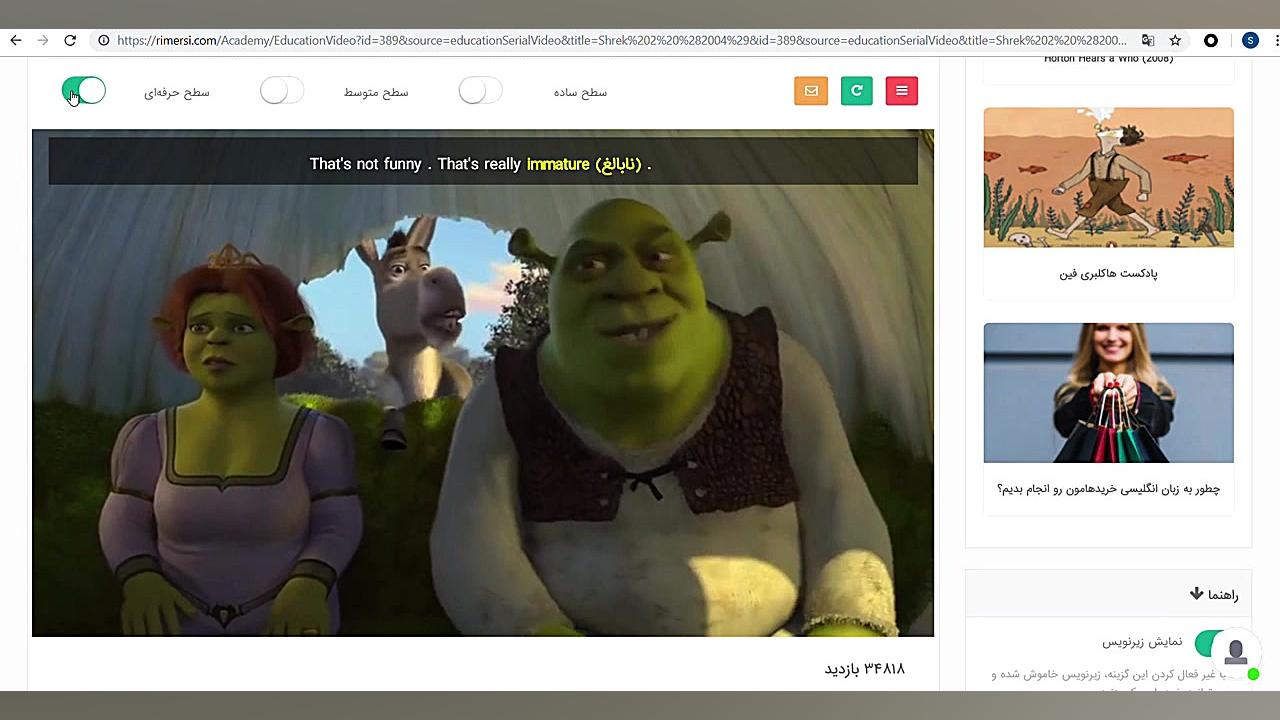View site information icon beside URL
The height and width of the screenshot is (720, 1280).
coord(102,41)
